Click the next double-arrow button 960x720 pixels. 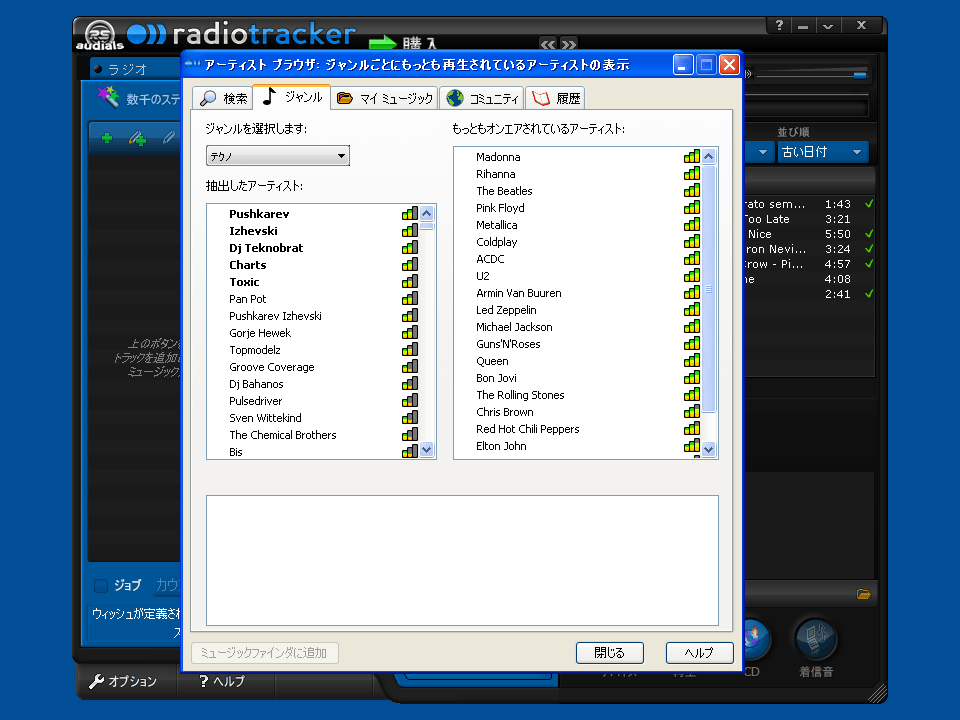(569, 44)
